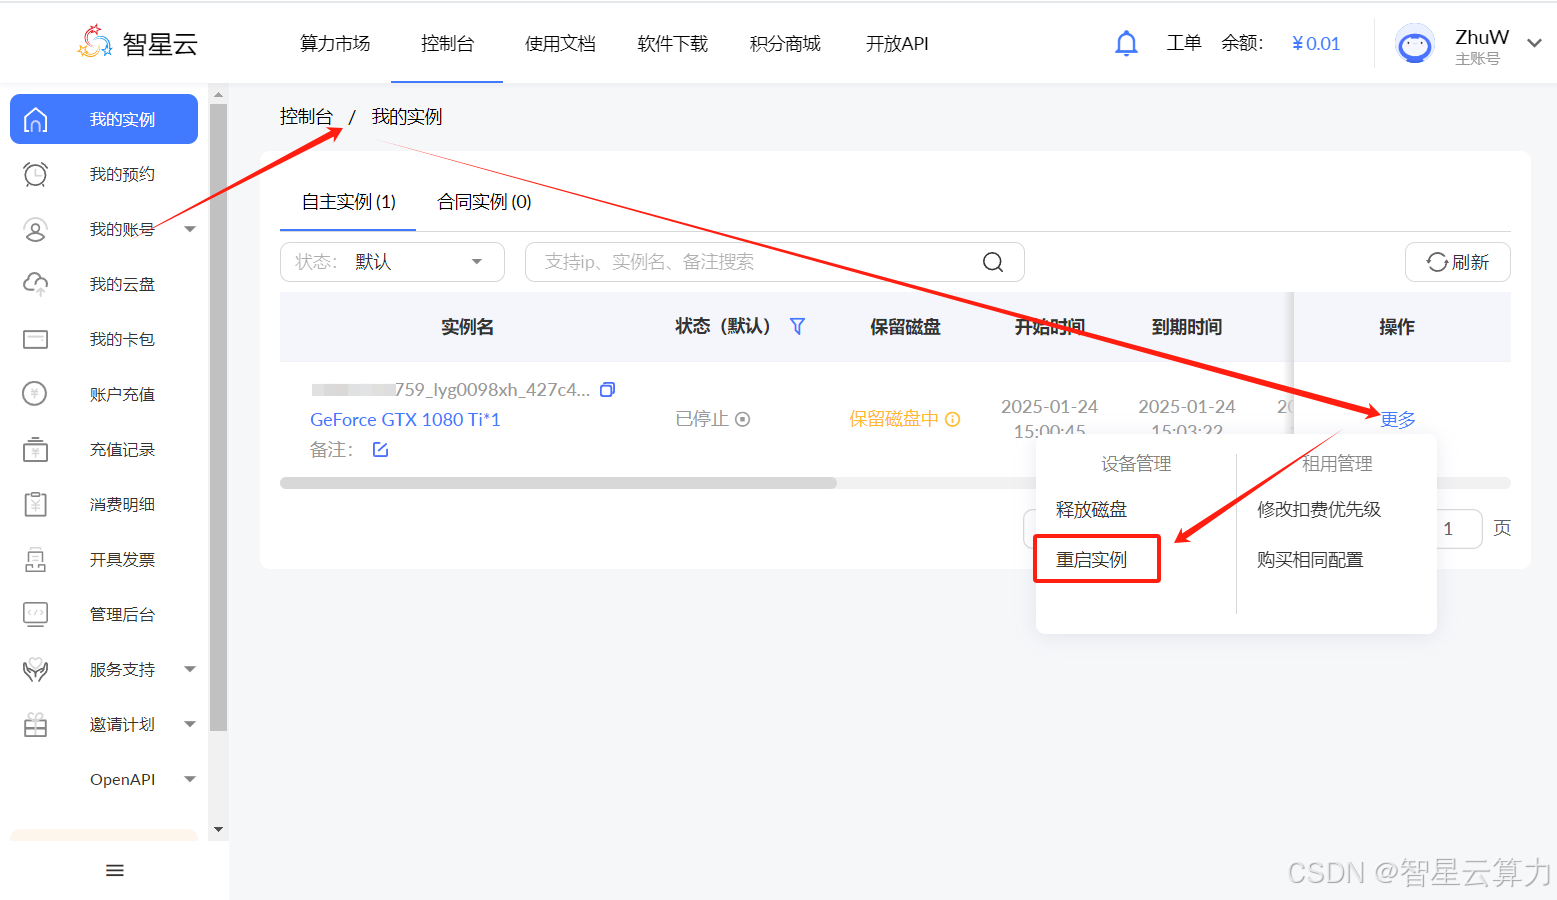Select 释放磁盘 in the popup menu
This screenshot has height=900, width=1557.
(x=1091, y=509)
